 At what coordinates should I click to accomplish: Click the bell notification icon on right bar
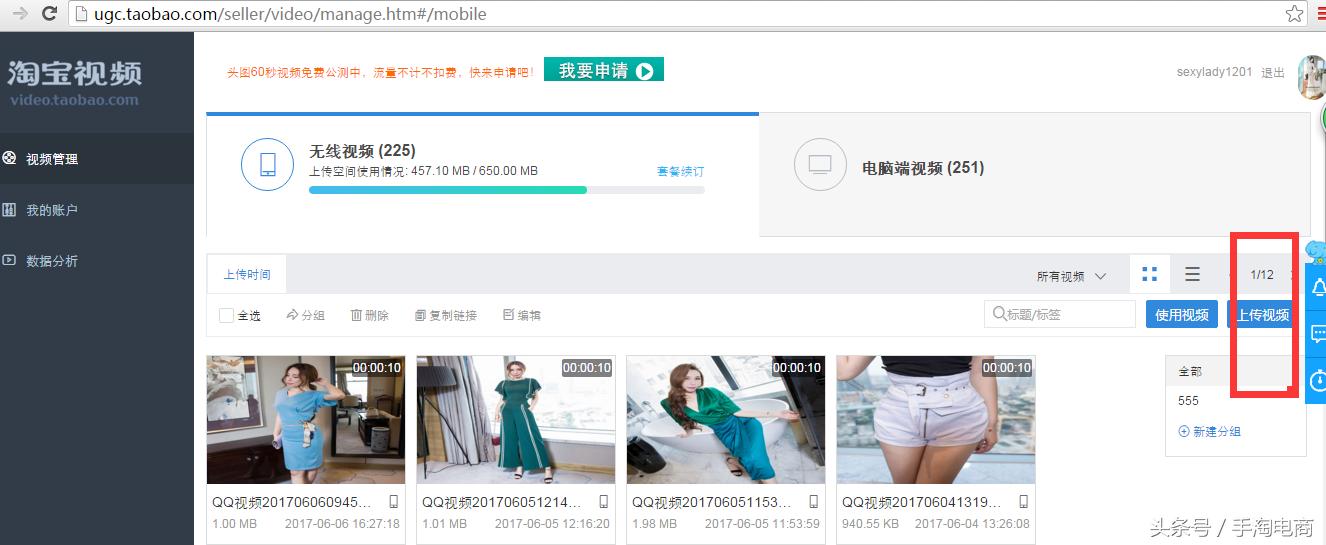tap(1317, 288)
